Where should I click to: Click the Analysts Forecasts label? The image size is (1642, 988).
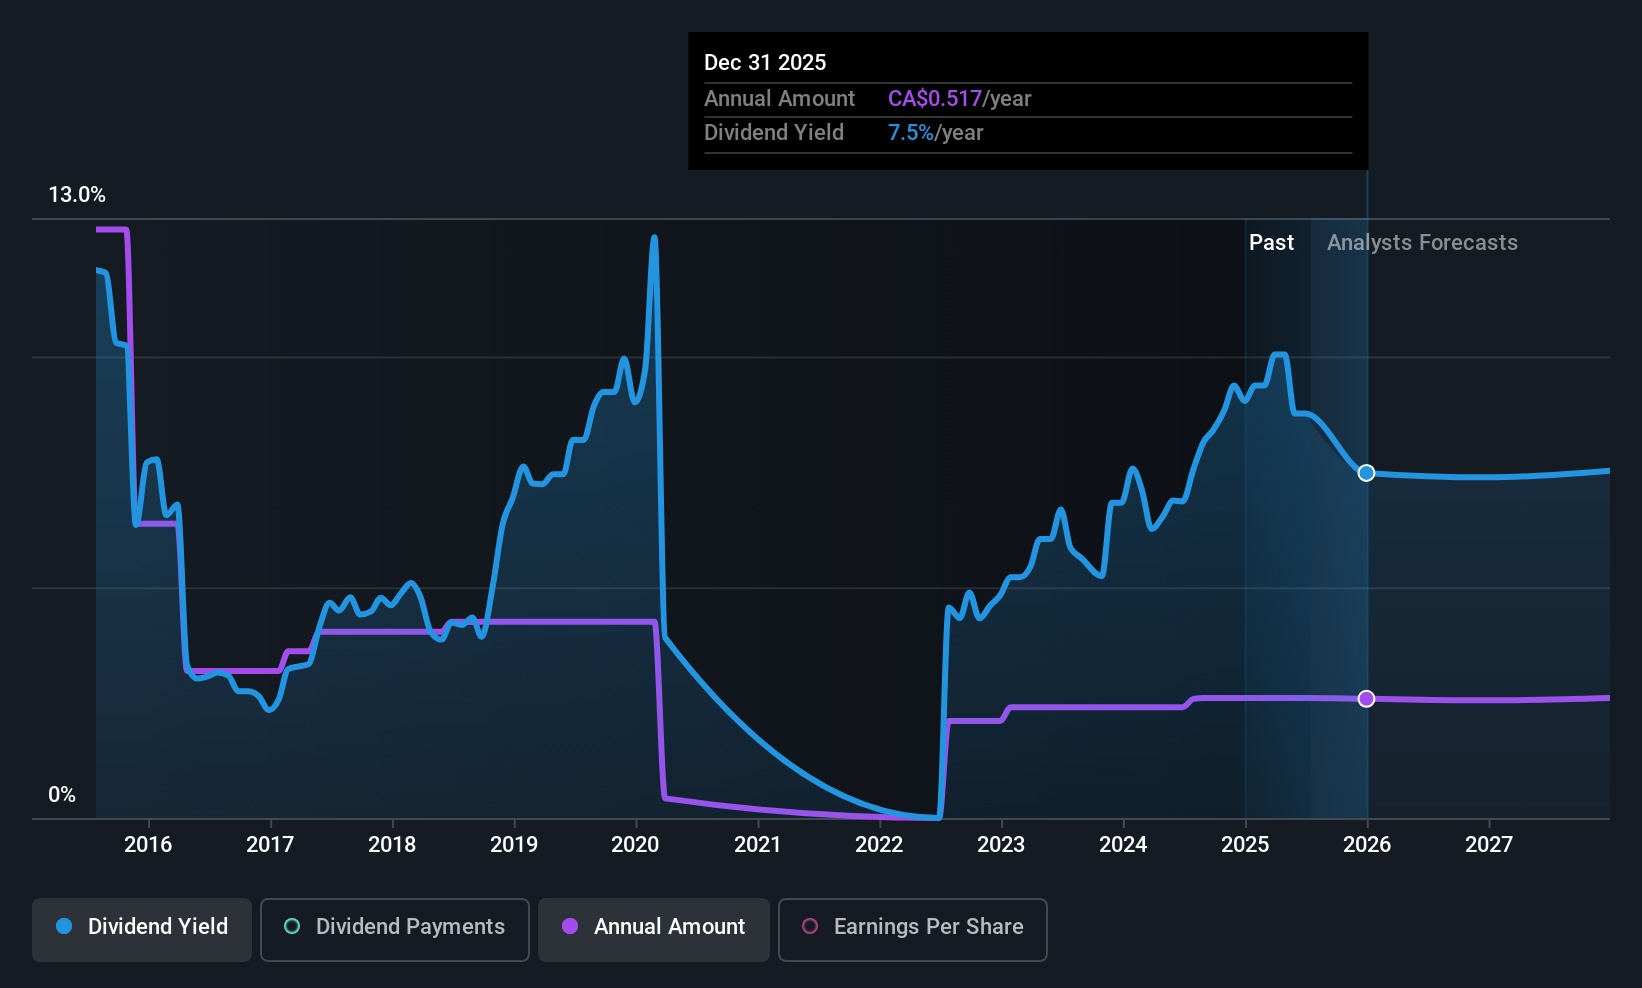tap(1422, 243)
